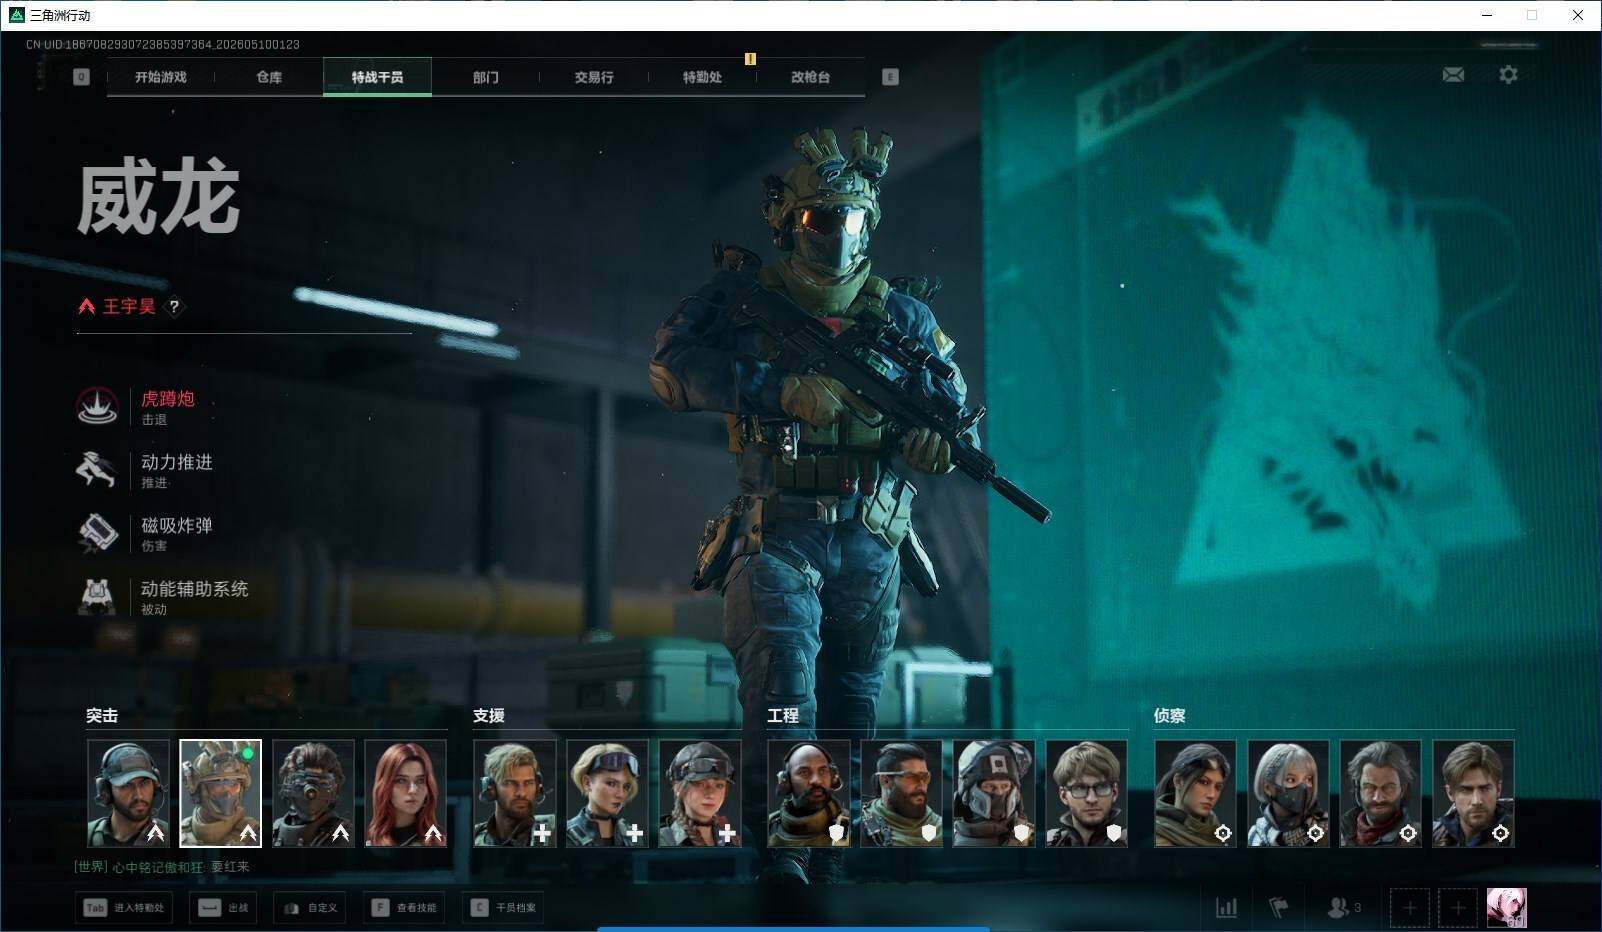Select the 动力推进 skill icon
This screenshot has height=932, width=1602.
click(x=97, y=469)
